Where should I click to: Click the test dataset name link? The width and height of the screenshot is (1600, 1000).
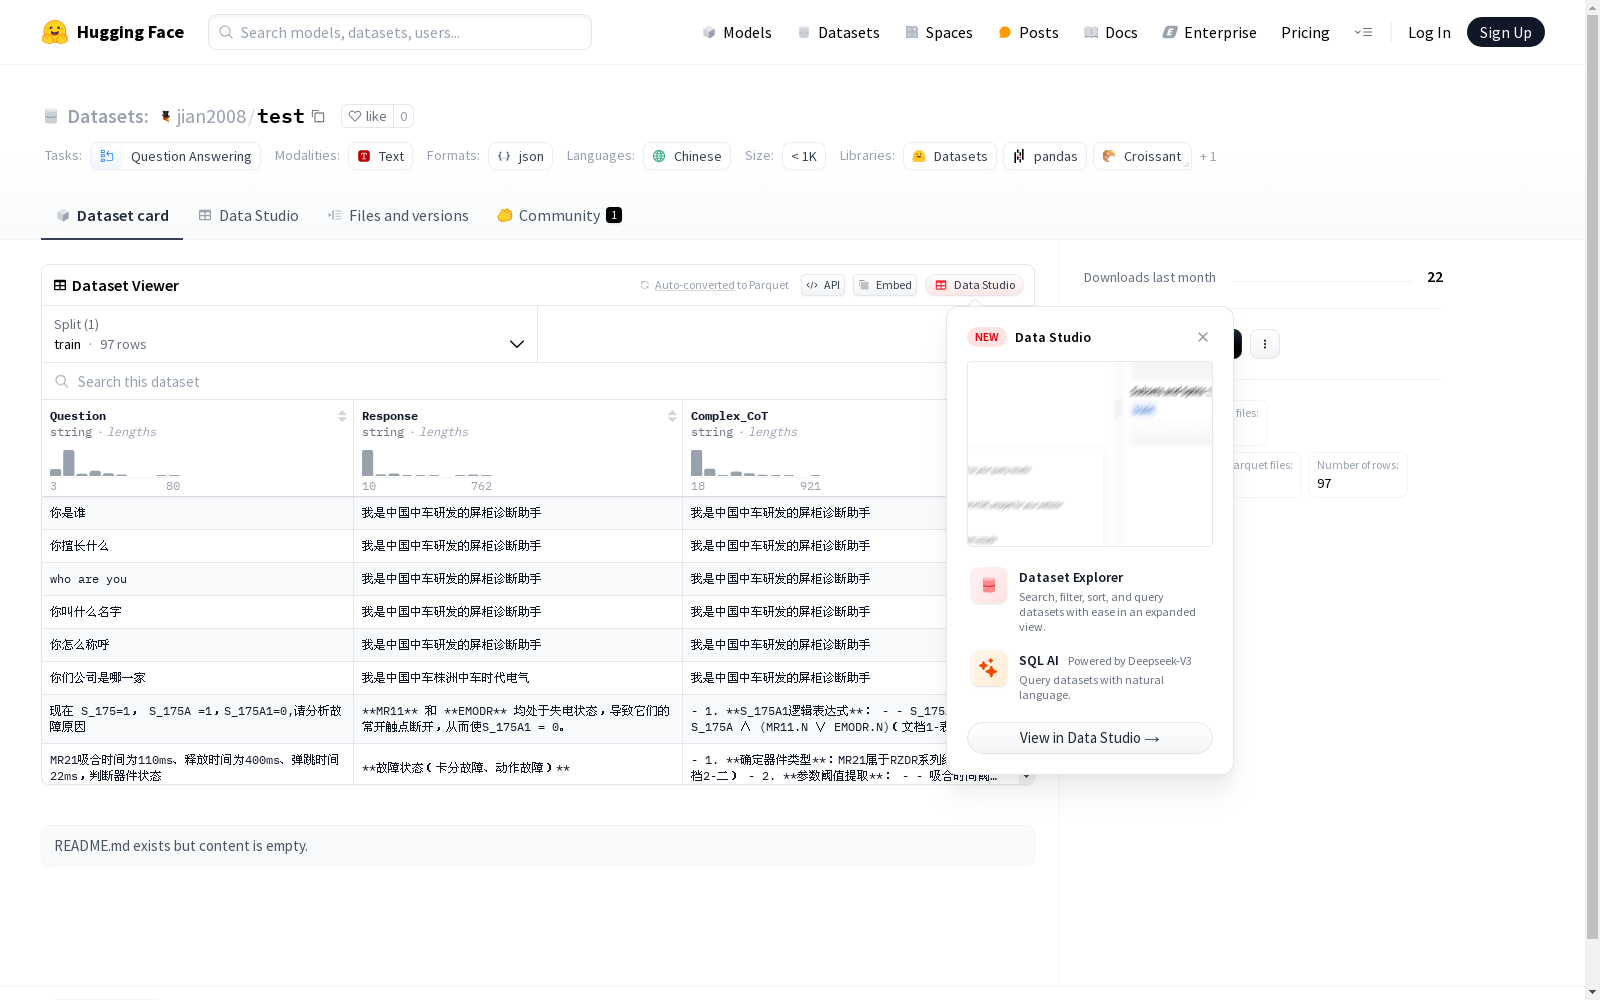(281, 116)
